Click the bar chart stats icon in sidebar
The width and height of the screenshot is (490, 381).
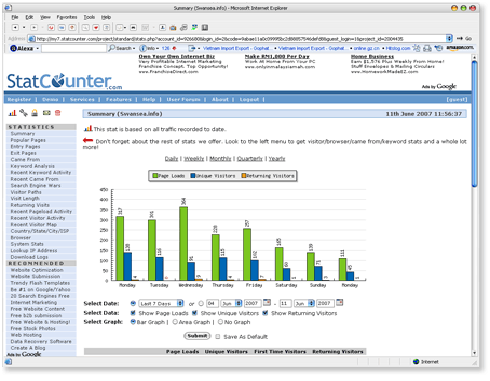(x=12, y=113)
